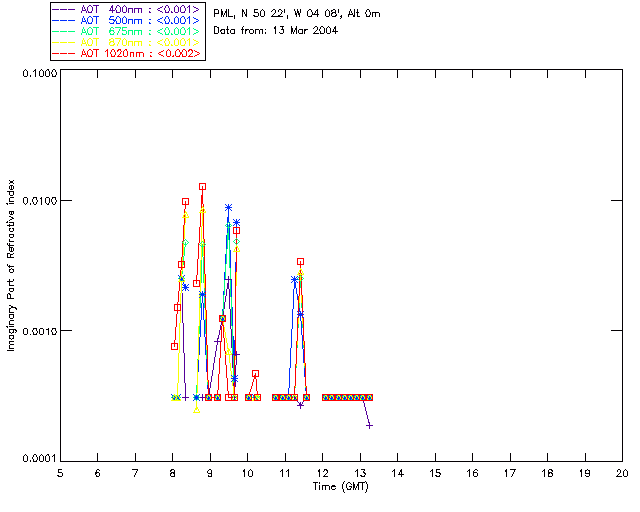Screen dimensions: 640x512
Task: Click the x-axis tick label 15
Action: [435, 473]
